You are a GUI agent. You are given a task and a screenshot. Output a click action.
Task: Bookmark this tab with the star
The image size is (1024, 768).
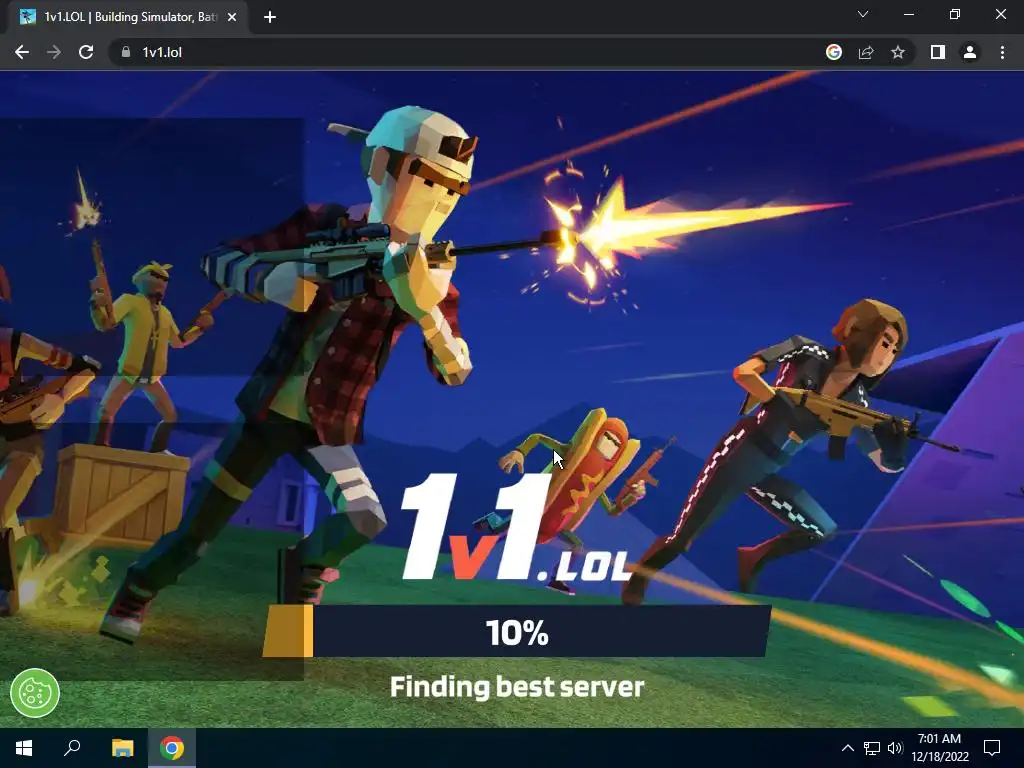tap(898, 52)
